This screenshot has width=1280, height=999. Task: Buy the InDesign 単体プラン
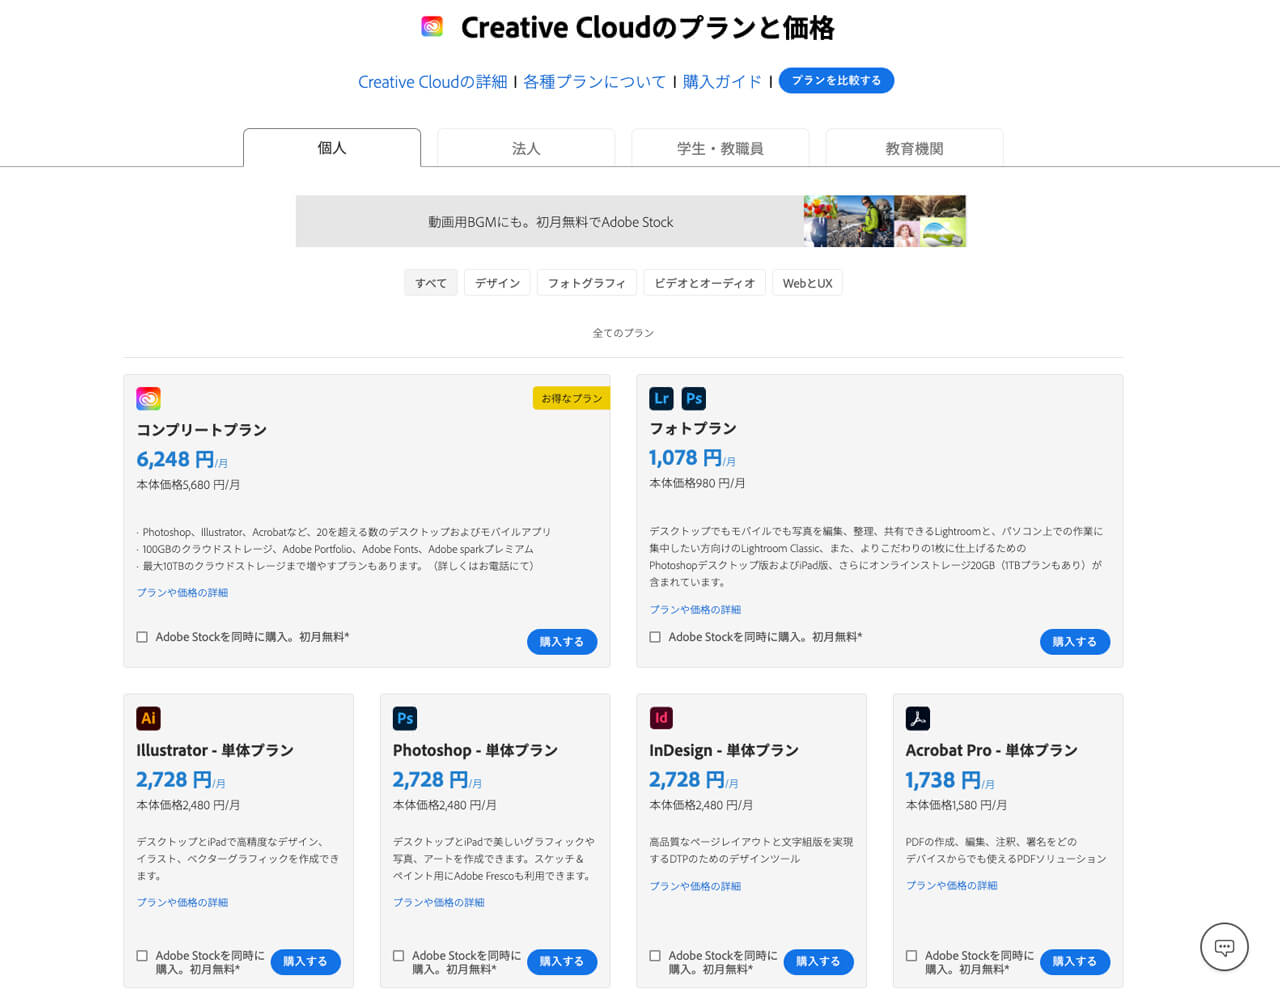[818, 962]
